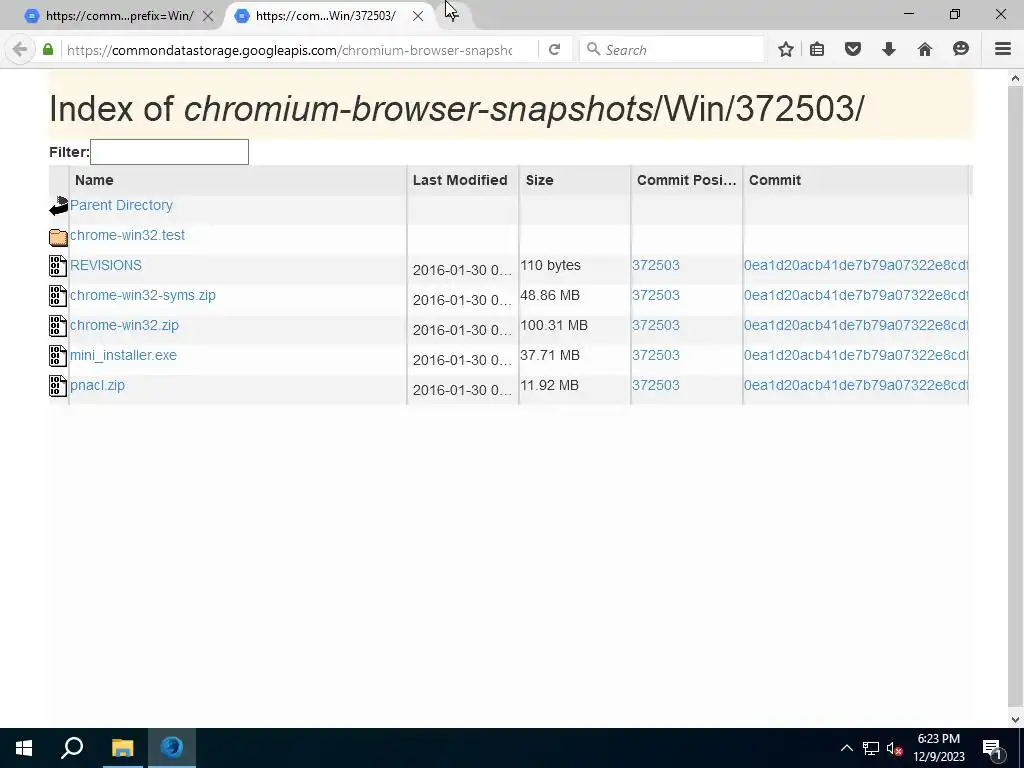Screen dimensions: 1024x768
Task: Open the Parent Directory link
Action: tap(121, 205)
